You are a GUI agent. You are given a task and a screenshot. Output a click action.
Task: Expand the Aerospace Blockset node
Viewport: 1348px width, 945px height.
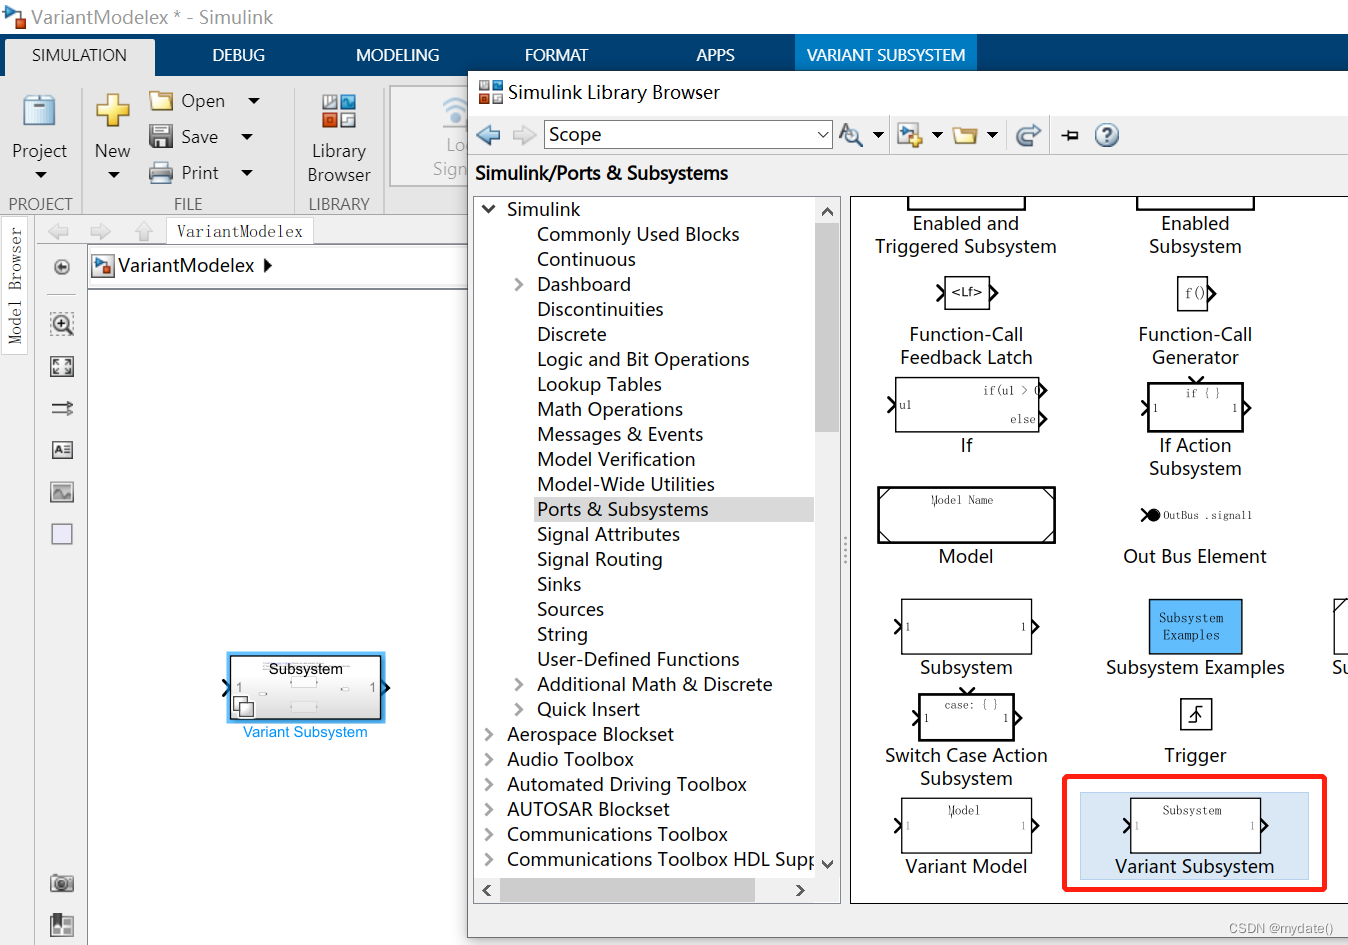click(x=489, y=734)
